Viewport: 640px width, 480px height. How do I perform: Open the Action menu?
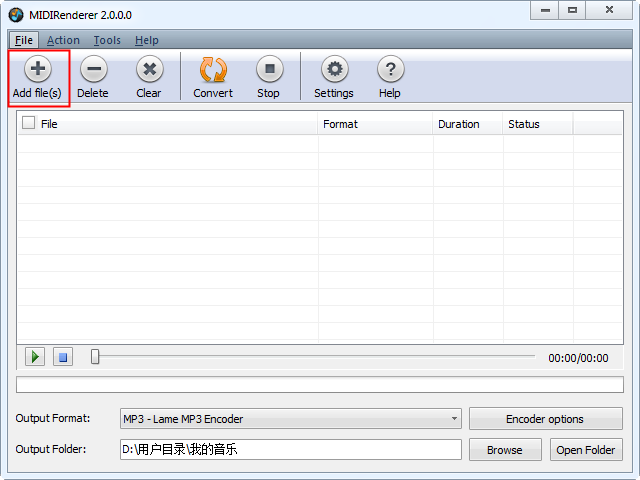pos(63,40)
